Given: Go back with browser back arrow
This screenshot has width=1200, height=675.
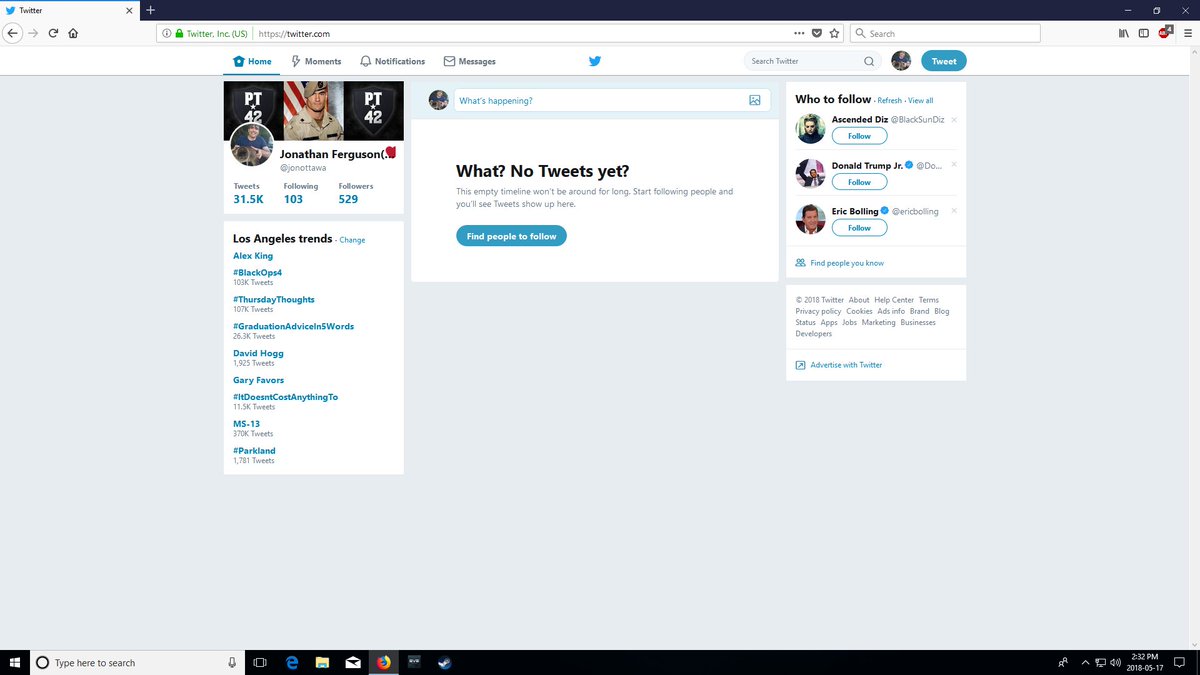Looking at the screenshot, I should click(x=12, y=33).
